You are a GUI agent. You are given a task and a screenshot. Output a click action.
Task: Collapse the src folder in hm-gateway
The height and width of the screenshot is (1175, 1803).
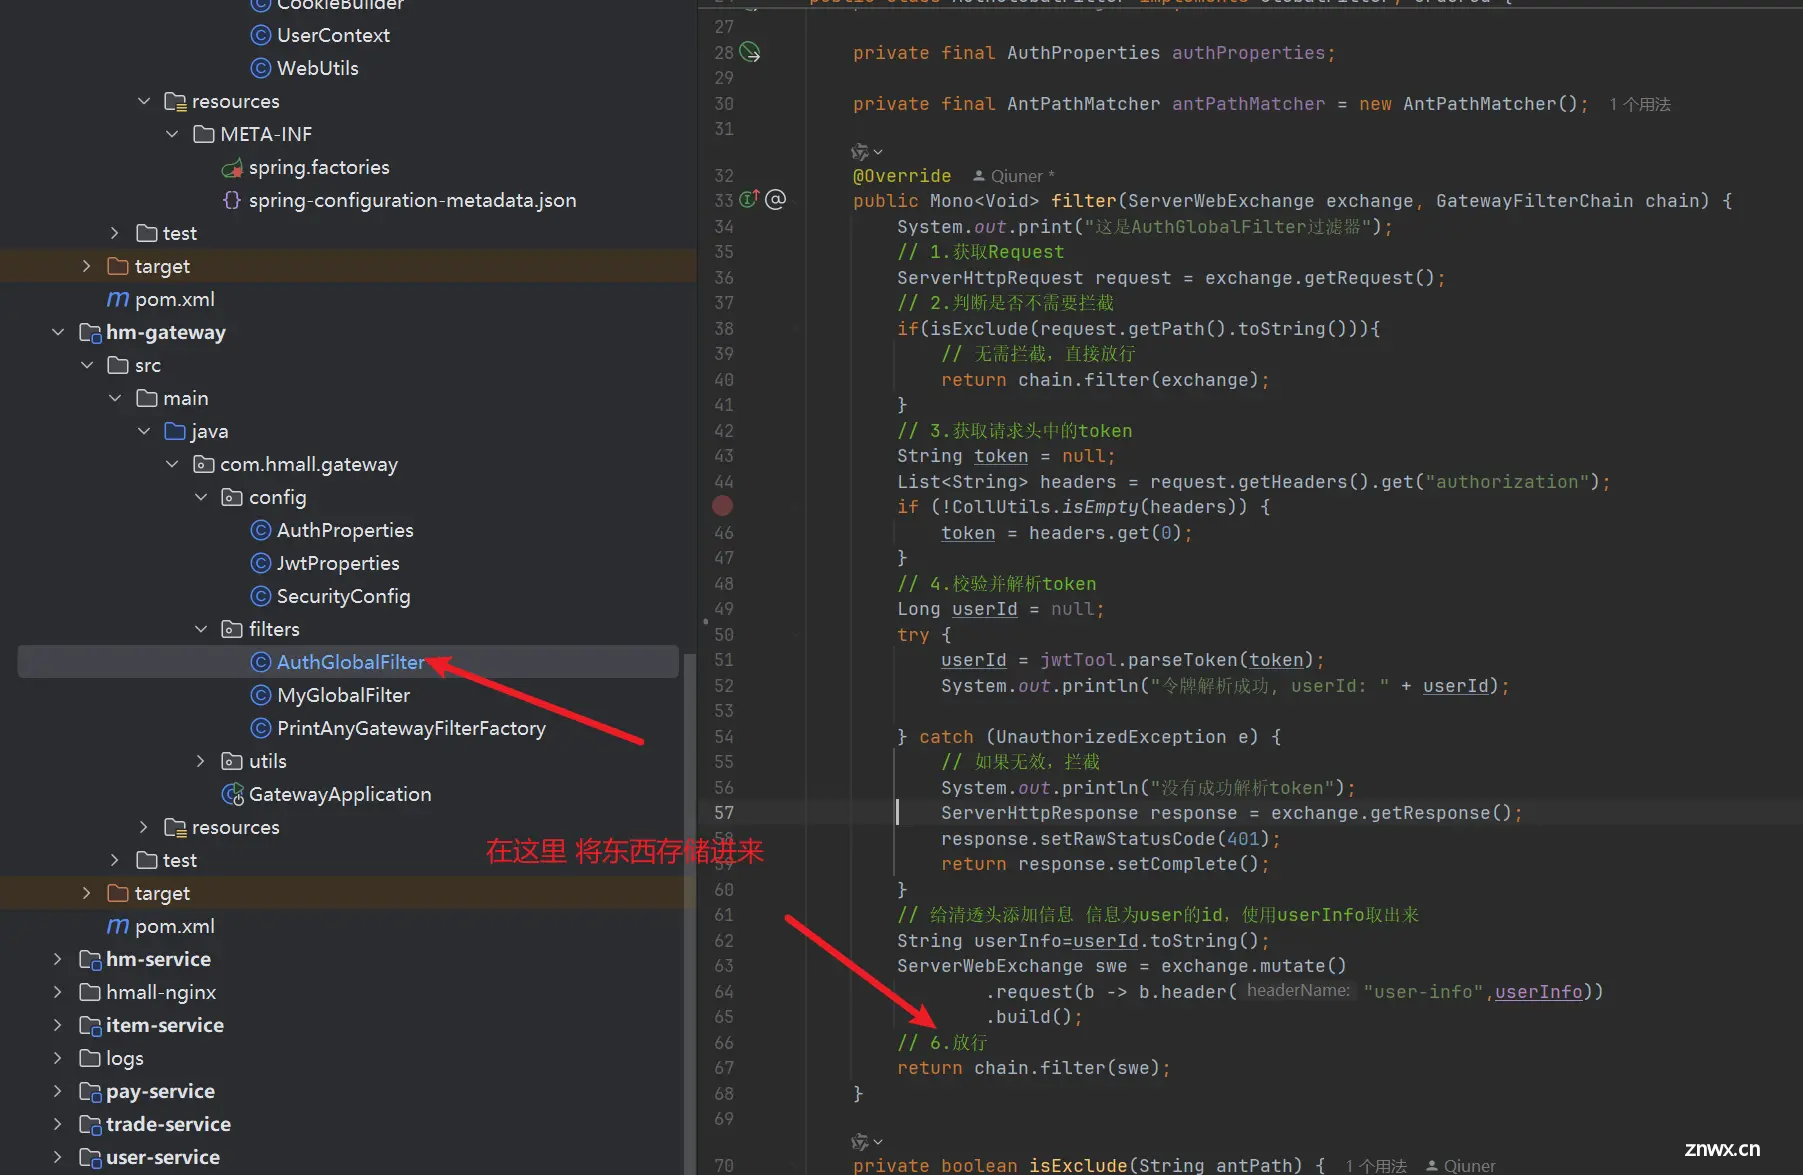click(87, 365)
